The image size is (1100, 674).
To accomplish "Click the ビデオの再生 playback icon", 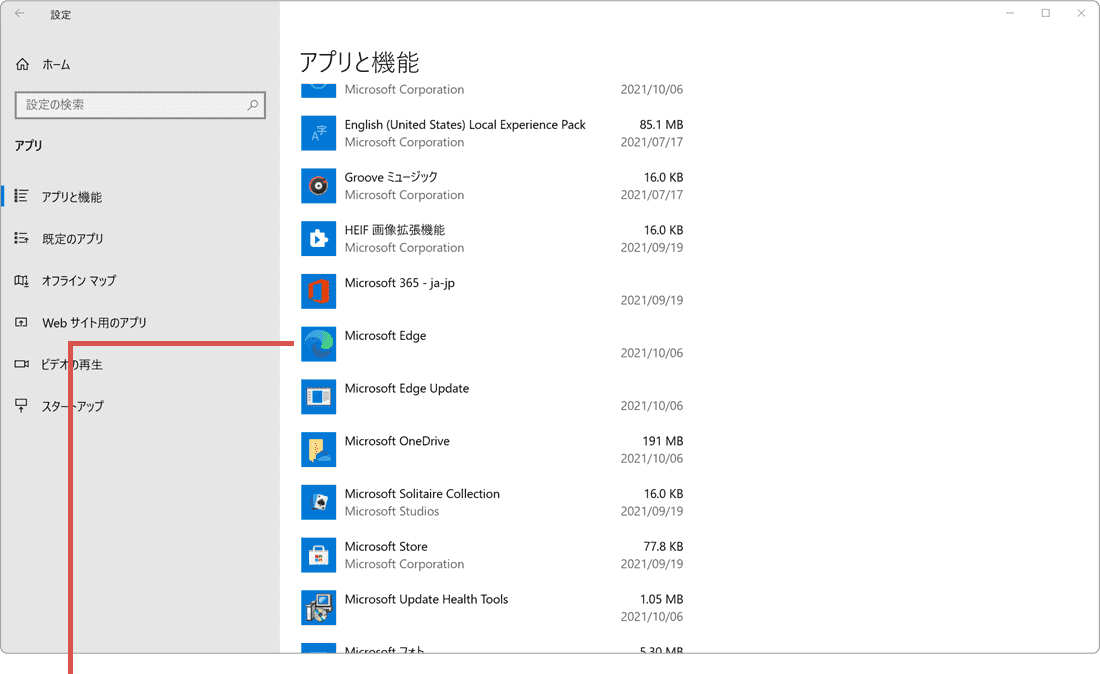I will (x=21, y=364).
